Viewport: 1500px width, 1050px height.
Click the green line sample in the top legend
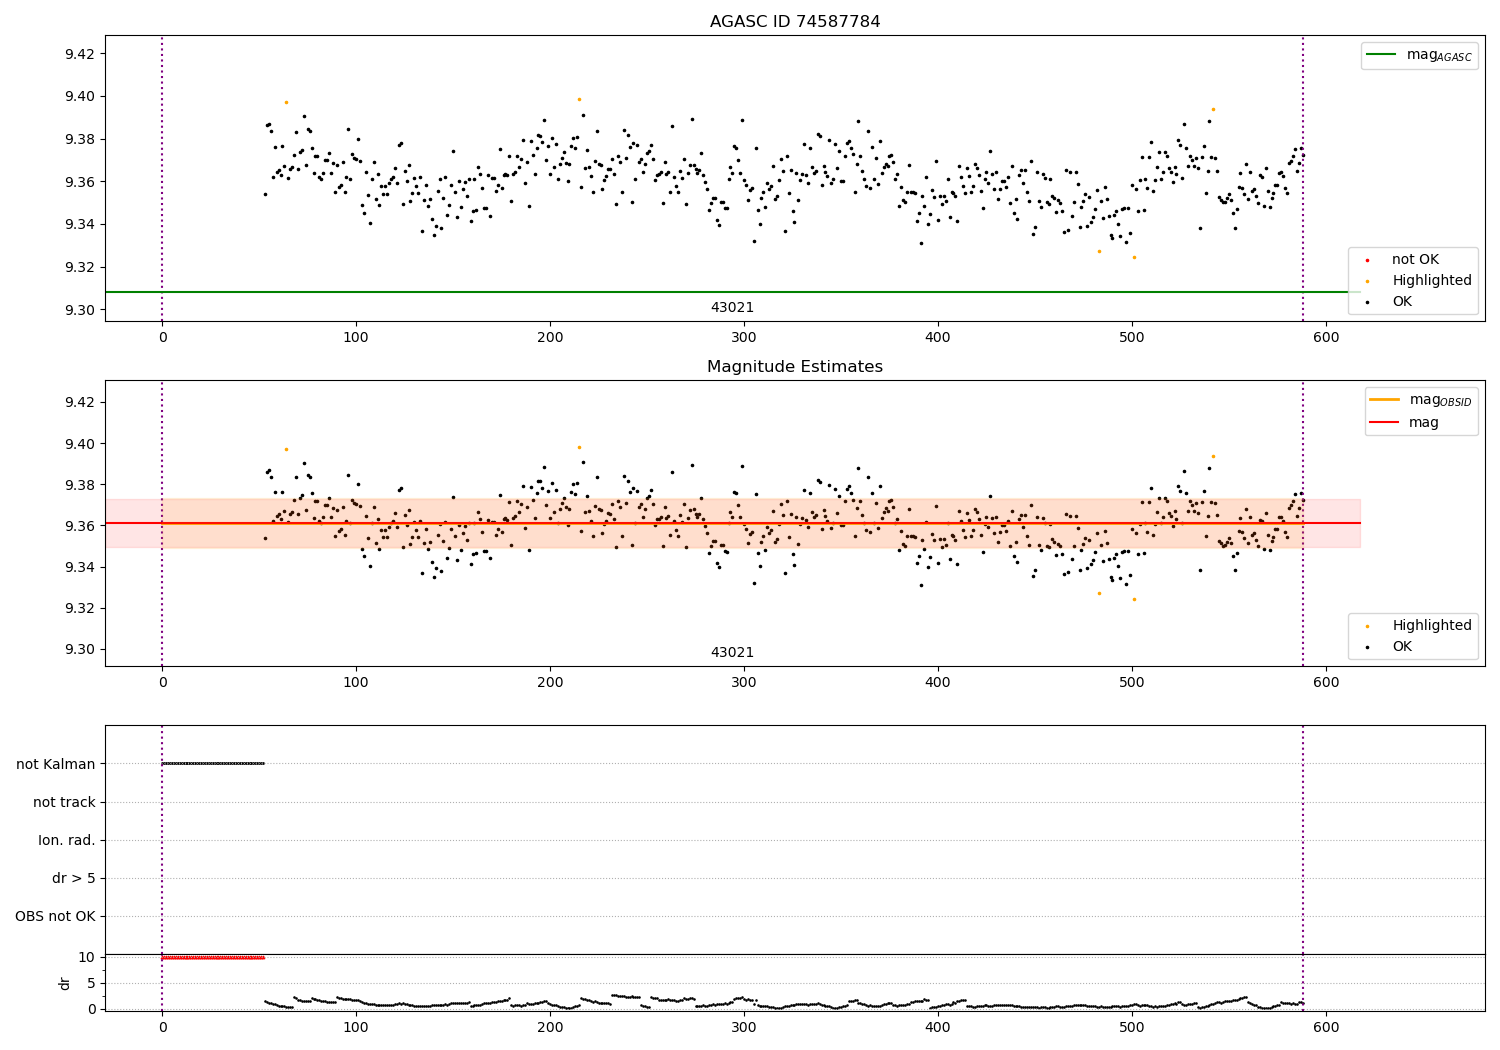[x=1381, y=55]
